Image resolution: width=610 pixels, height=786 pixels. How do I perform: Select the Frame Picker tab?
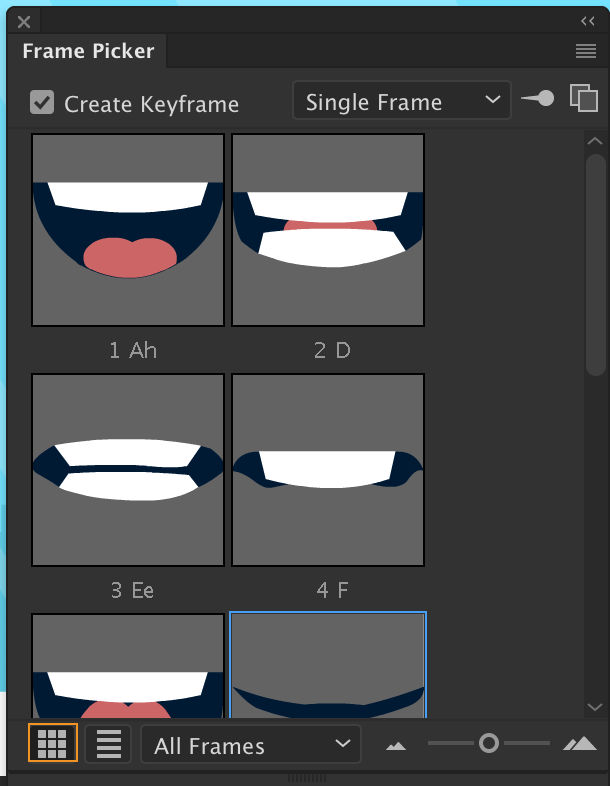88,51
